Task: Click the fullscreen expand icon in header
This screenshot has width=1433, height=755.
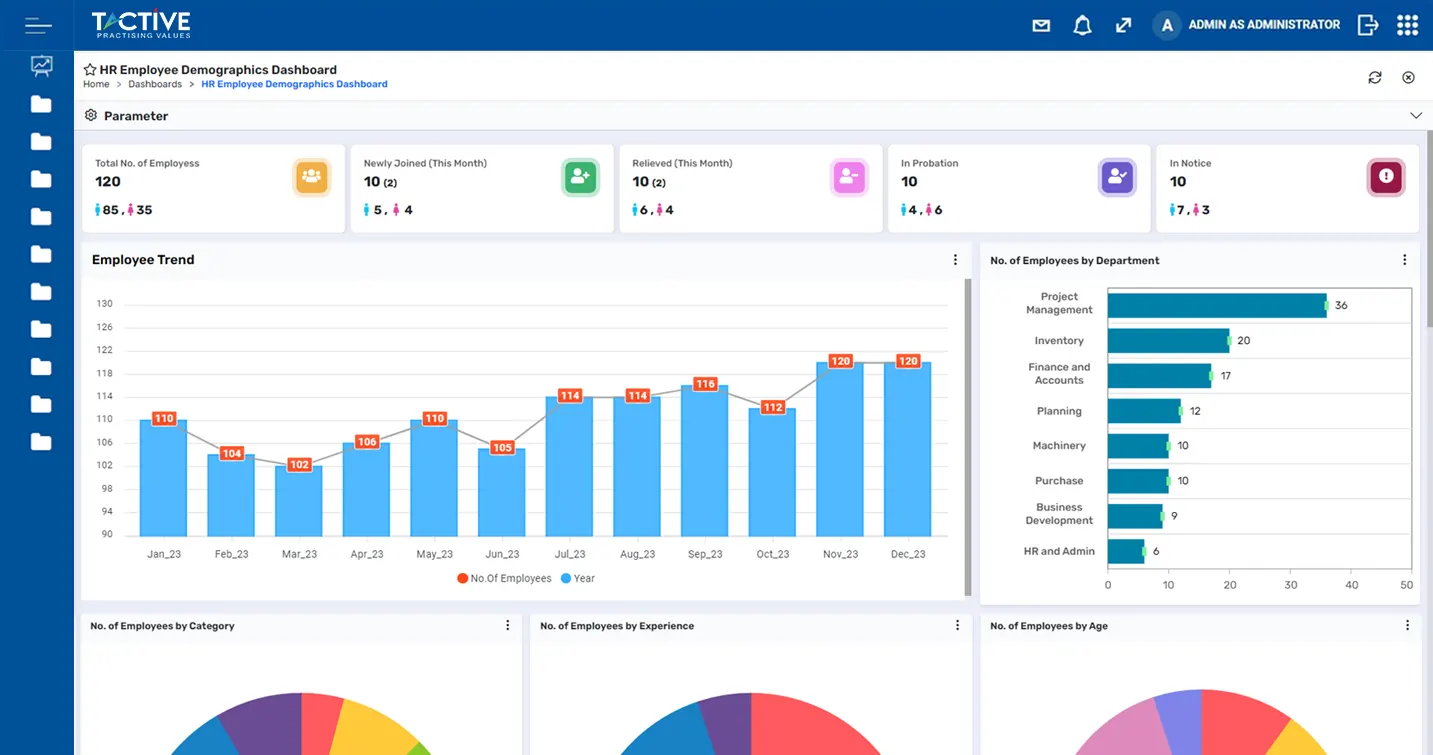Action: point(1124,24)
